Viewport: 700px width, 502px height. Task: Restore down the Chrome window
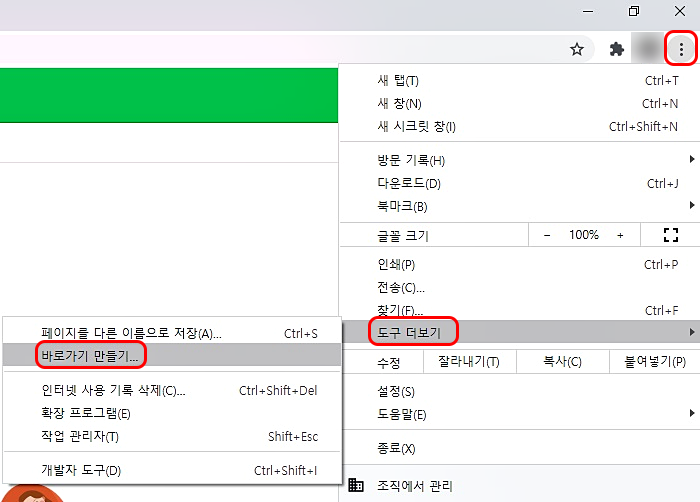tap(633, 11)
